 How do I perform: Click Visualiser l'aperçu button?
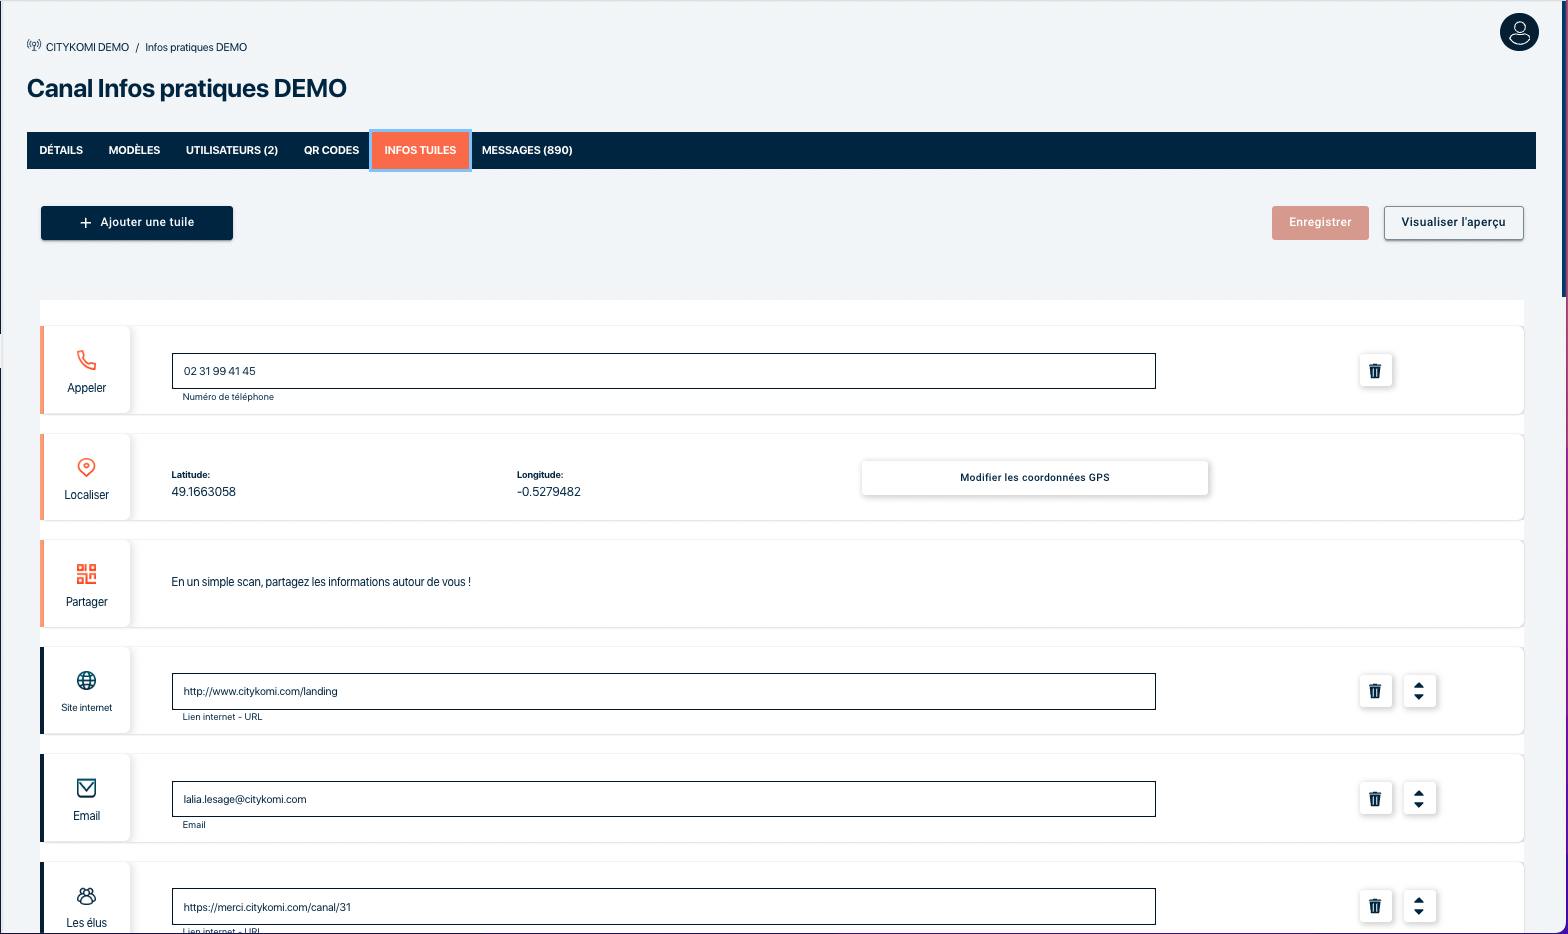pyautogui.click(x=1453, y=223)
